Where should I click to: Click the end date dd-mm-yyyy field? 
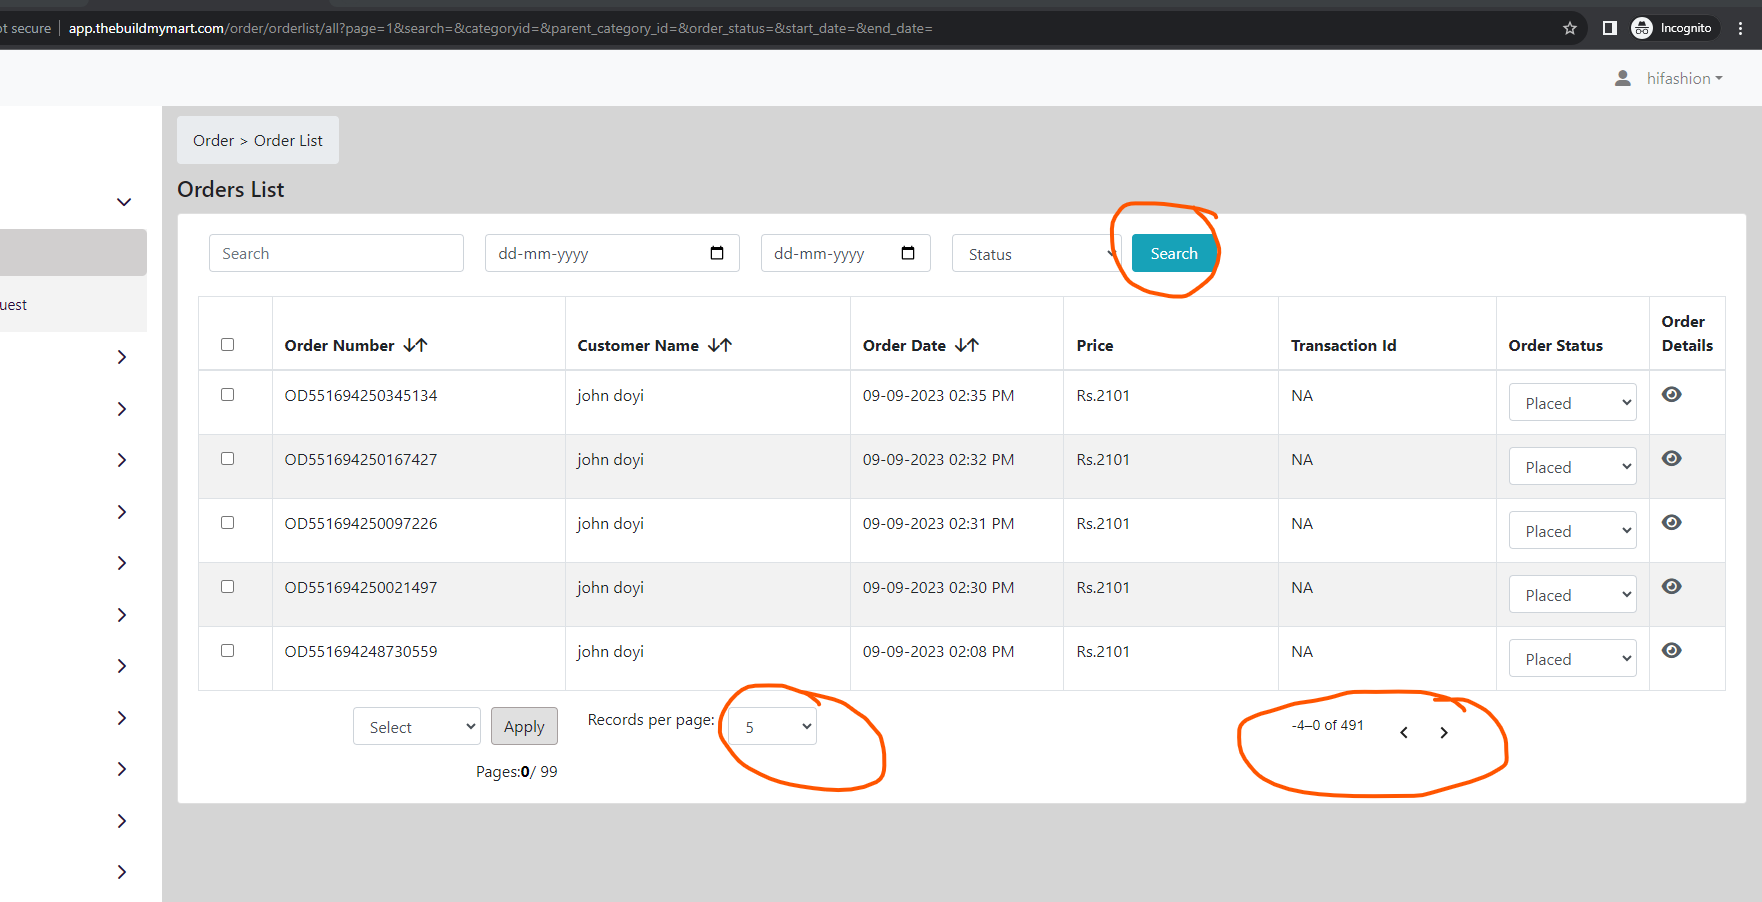[846, 253]
